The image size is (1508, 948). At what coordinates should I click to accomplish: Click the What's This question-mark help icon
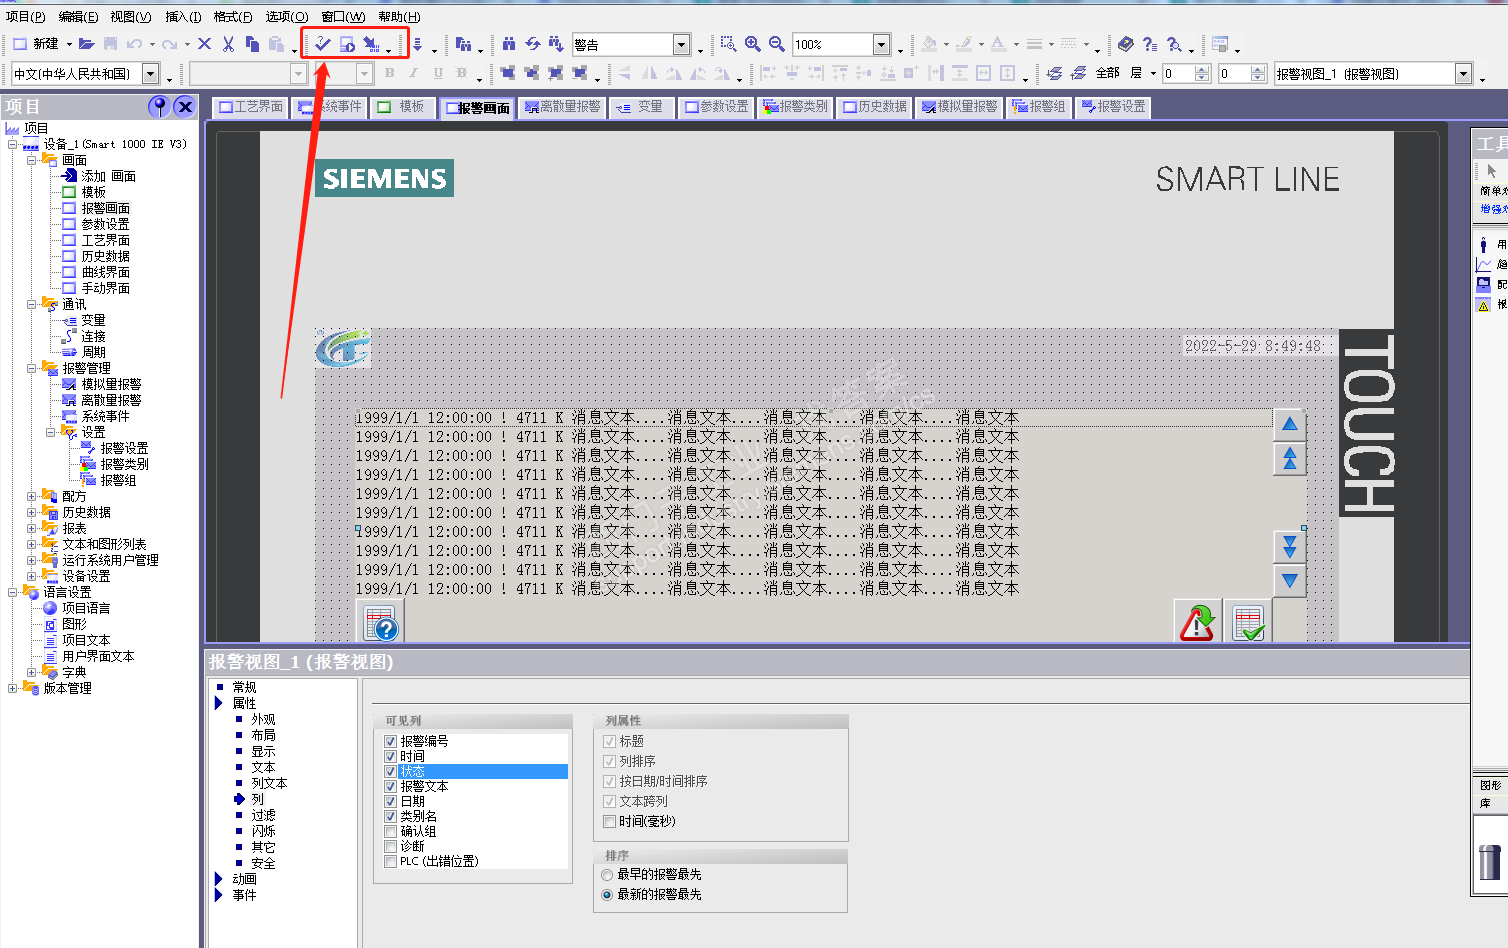coord(1150,44)
